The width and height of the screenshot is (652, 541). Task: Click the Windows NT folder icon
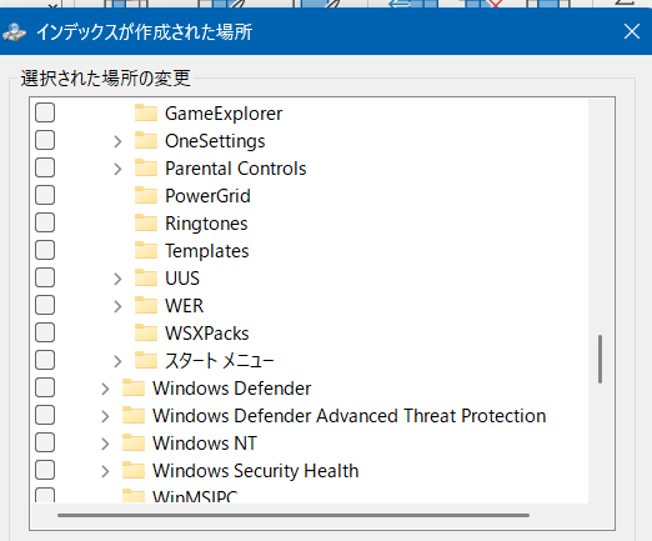tap(133, 442)
